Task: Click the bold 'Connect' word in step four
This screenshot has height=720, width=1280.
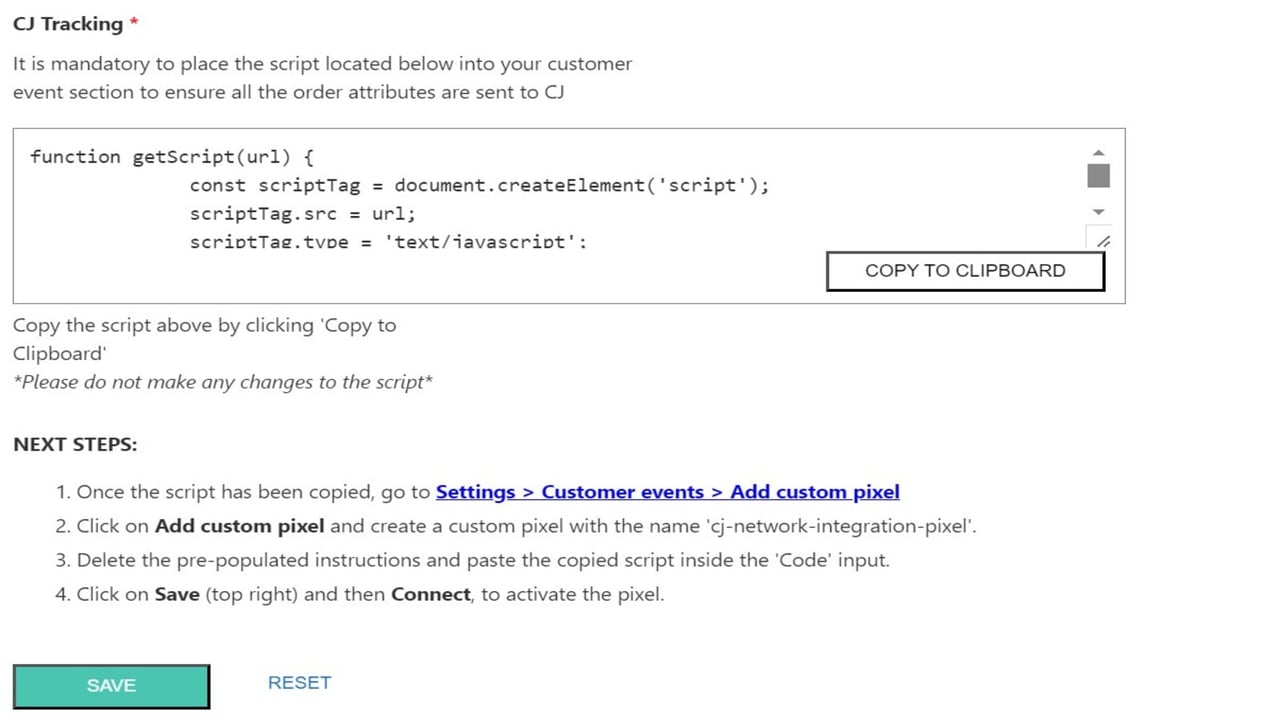Action: point(431,594)
